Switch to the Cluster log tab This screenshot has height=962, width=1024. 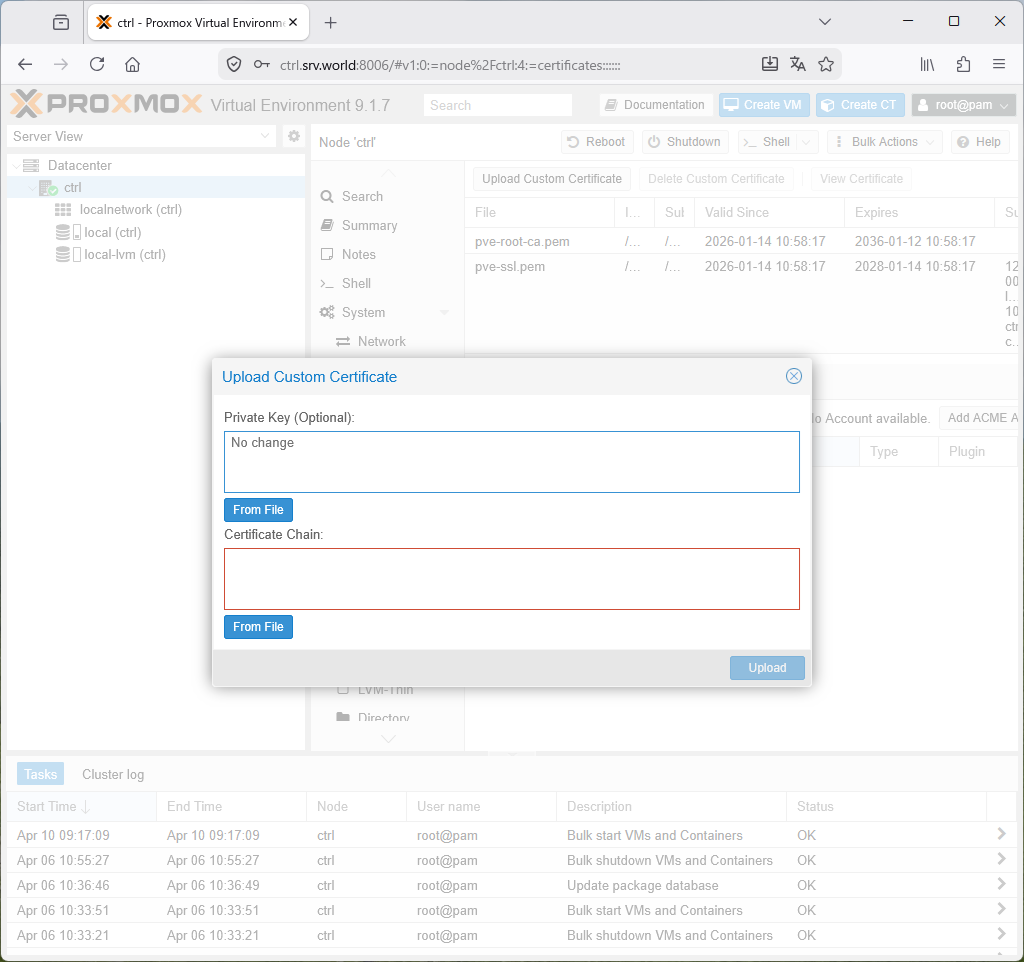113,774
